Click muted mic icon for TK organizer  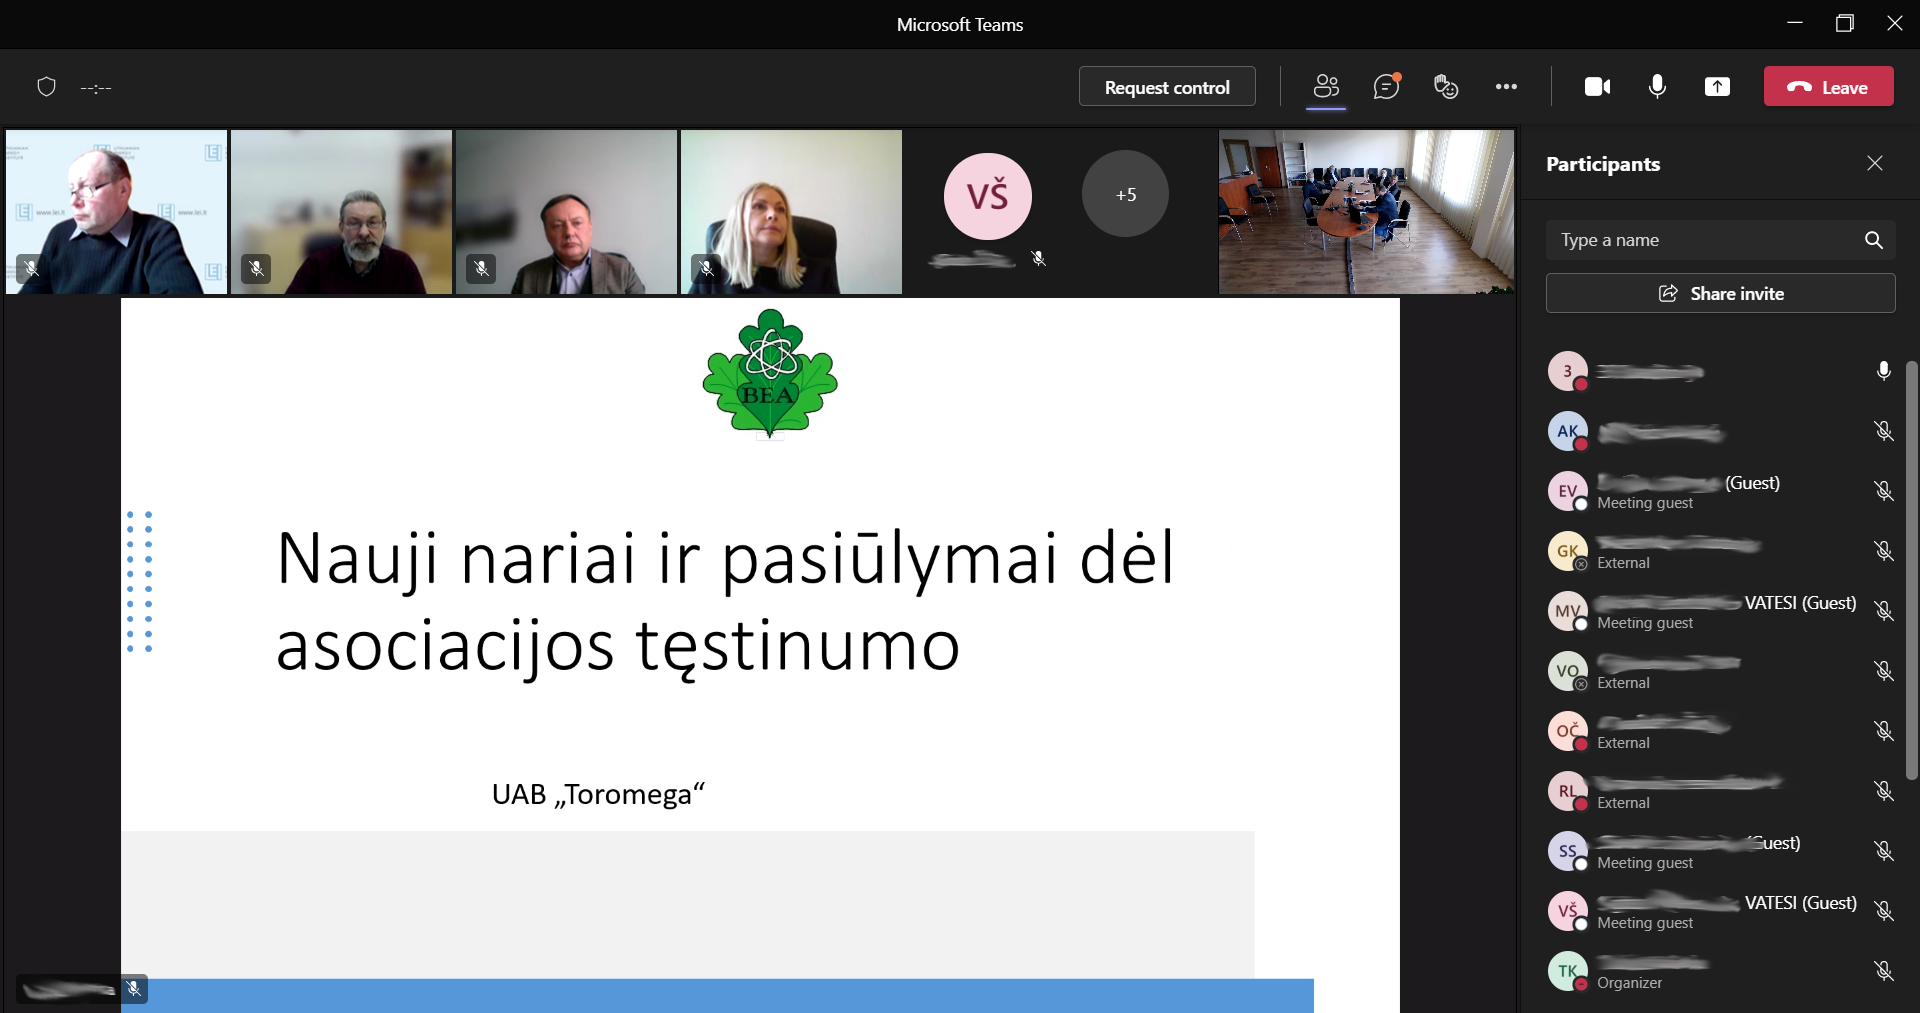tap(1883, 971)
